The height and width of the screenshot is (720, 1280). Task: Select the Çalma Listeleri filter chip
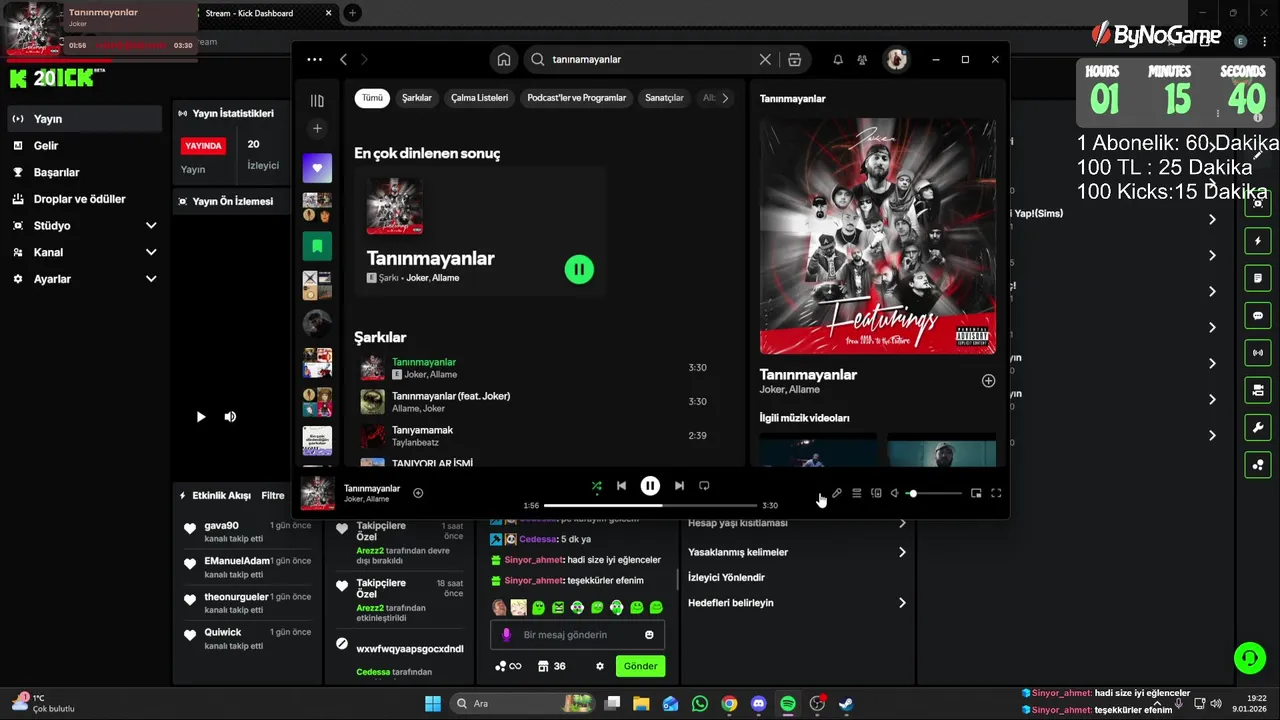click(x=479, y=98)
